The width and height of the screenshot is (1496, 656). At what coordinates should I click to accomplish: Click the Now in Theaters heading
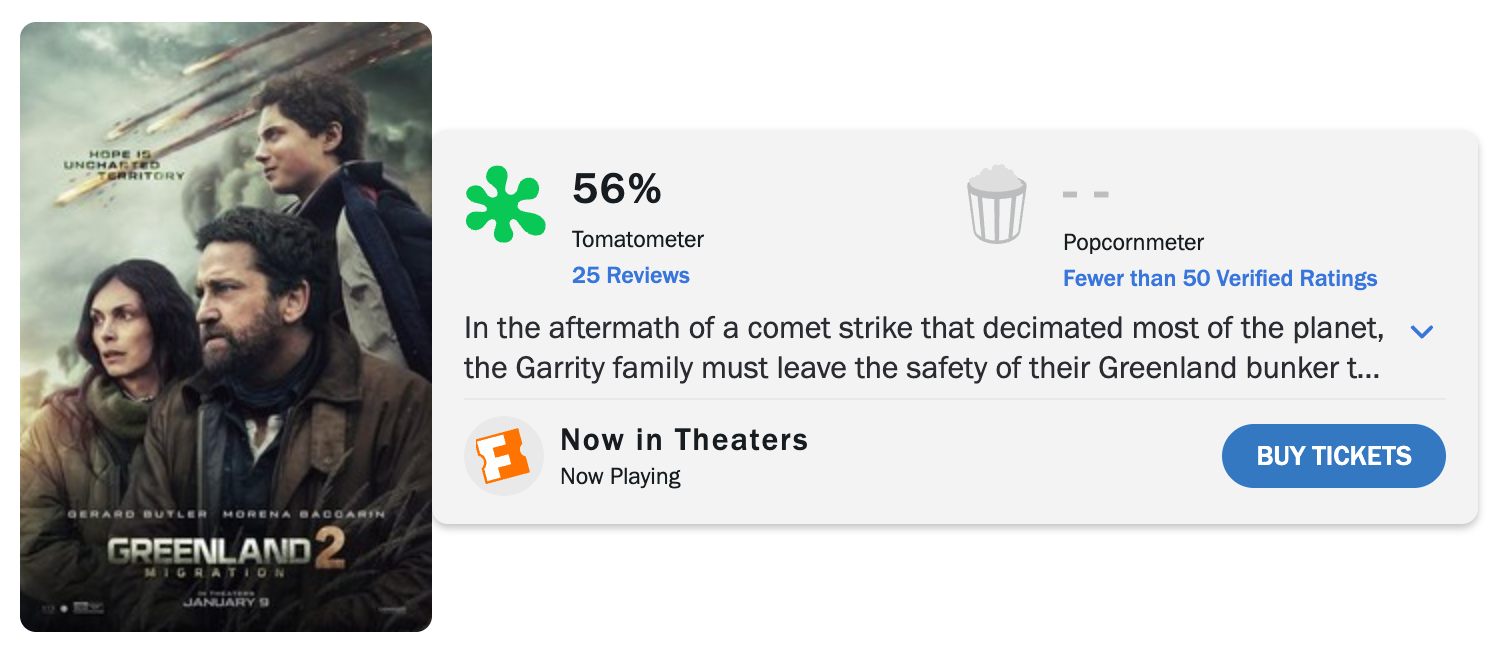pyautogui.click(x=684, y=439)
